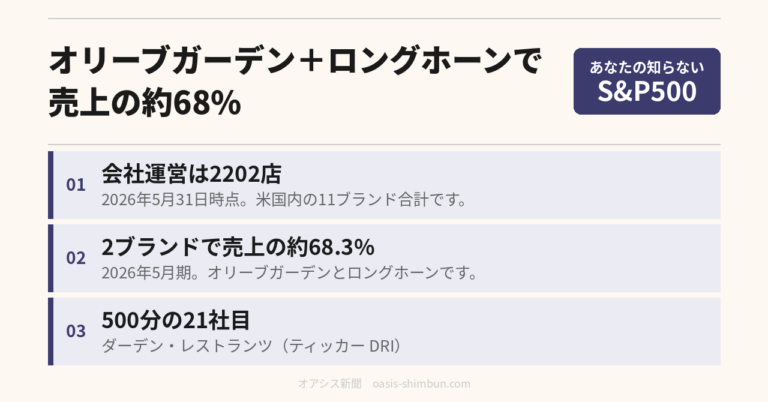Click the S&P500 text in the badge
768x402 pixels.
(x=647, y=92)
